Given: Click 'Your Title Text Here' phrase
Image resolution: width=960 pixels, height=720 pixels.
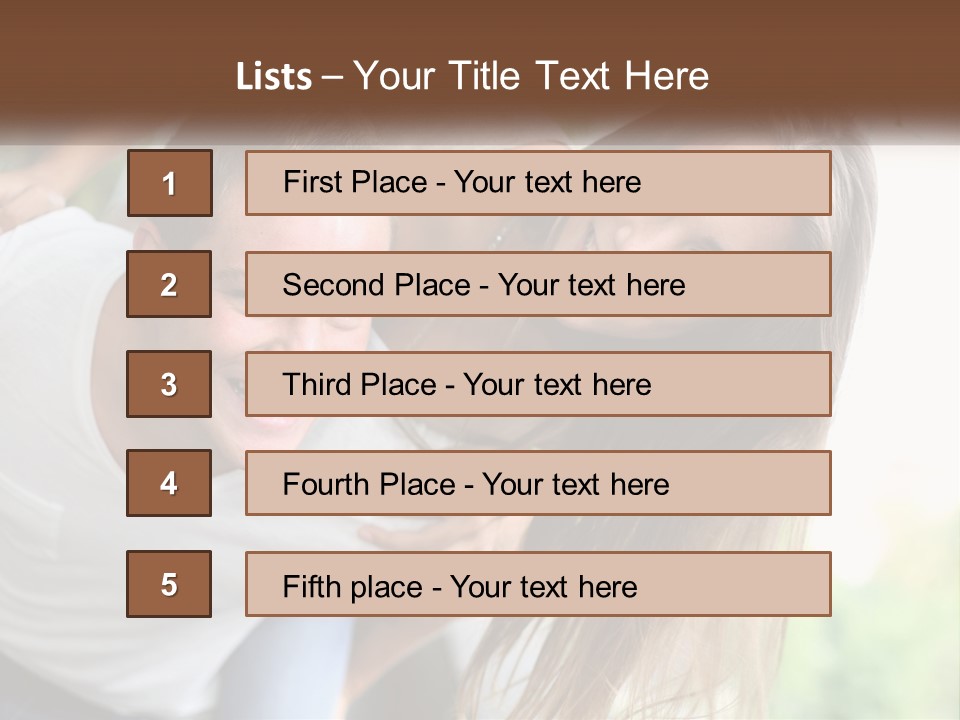Looking at the screenshot, I should (x=531, y=76).
